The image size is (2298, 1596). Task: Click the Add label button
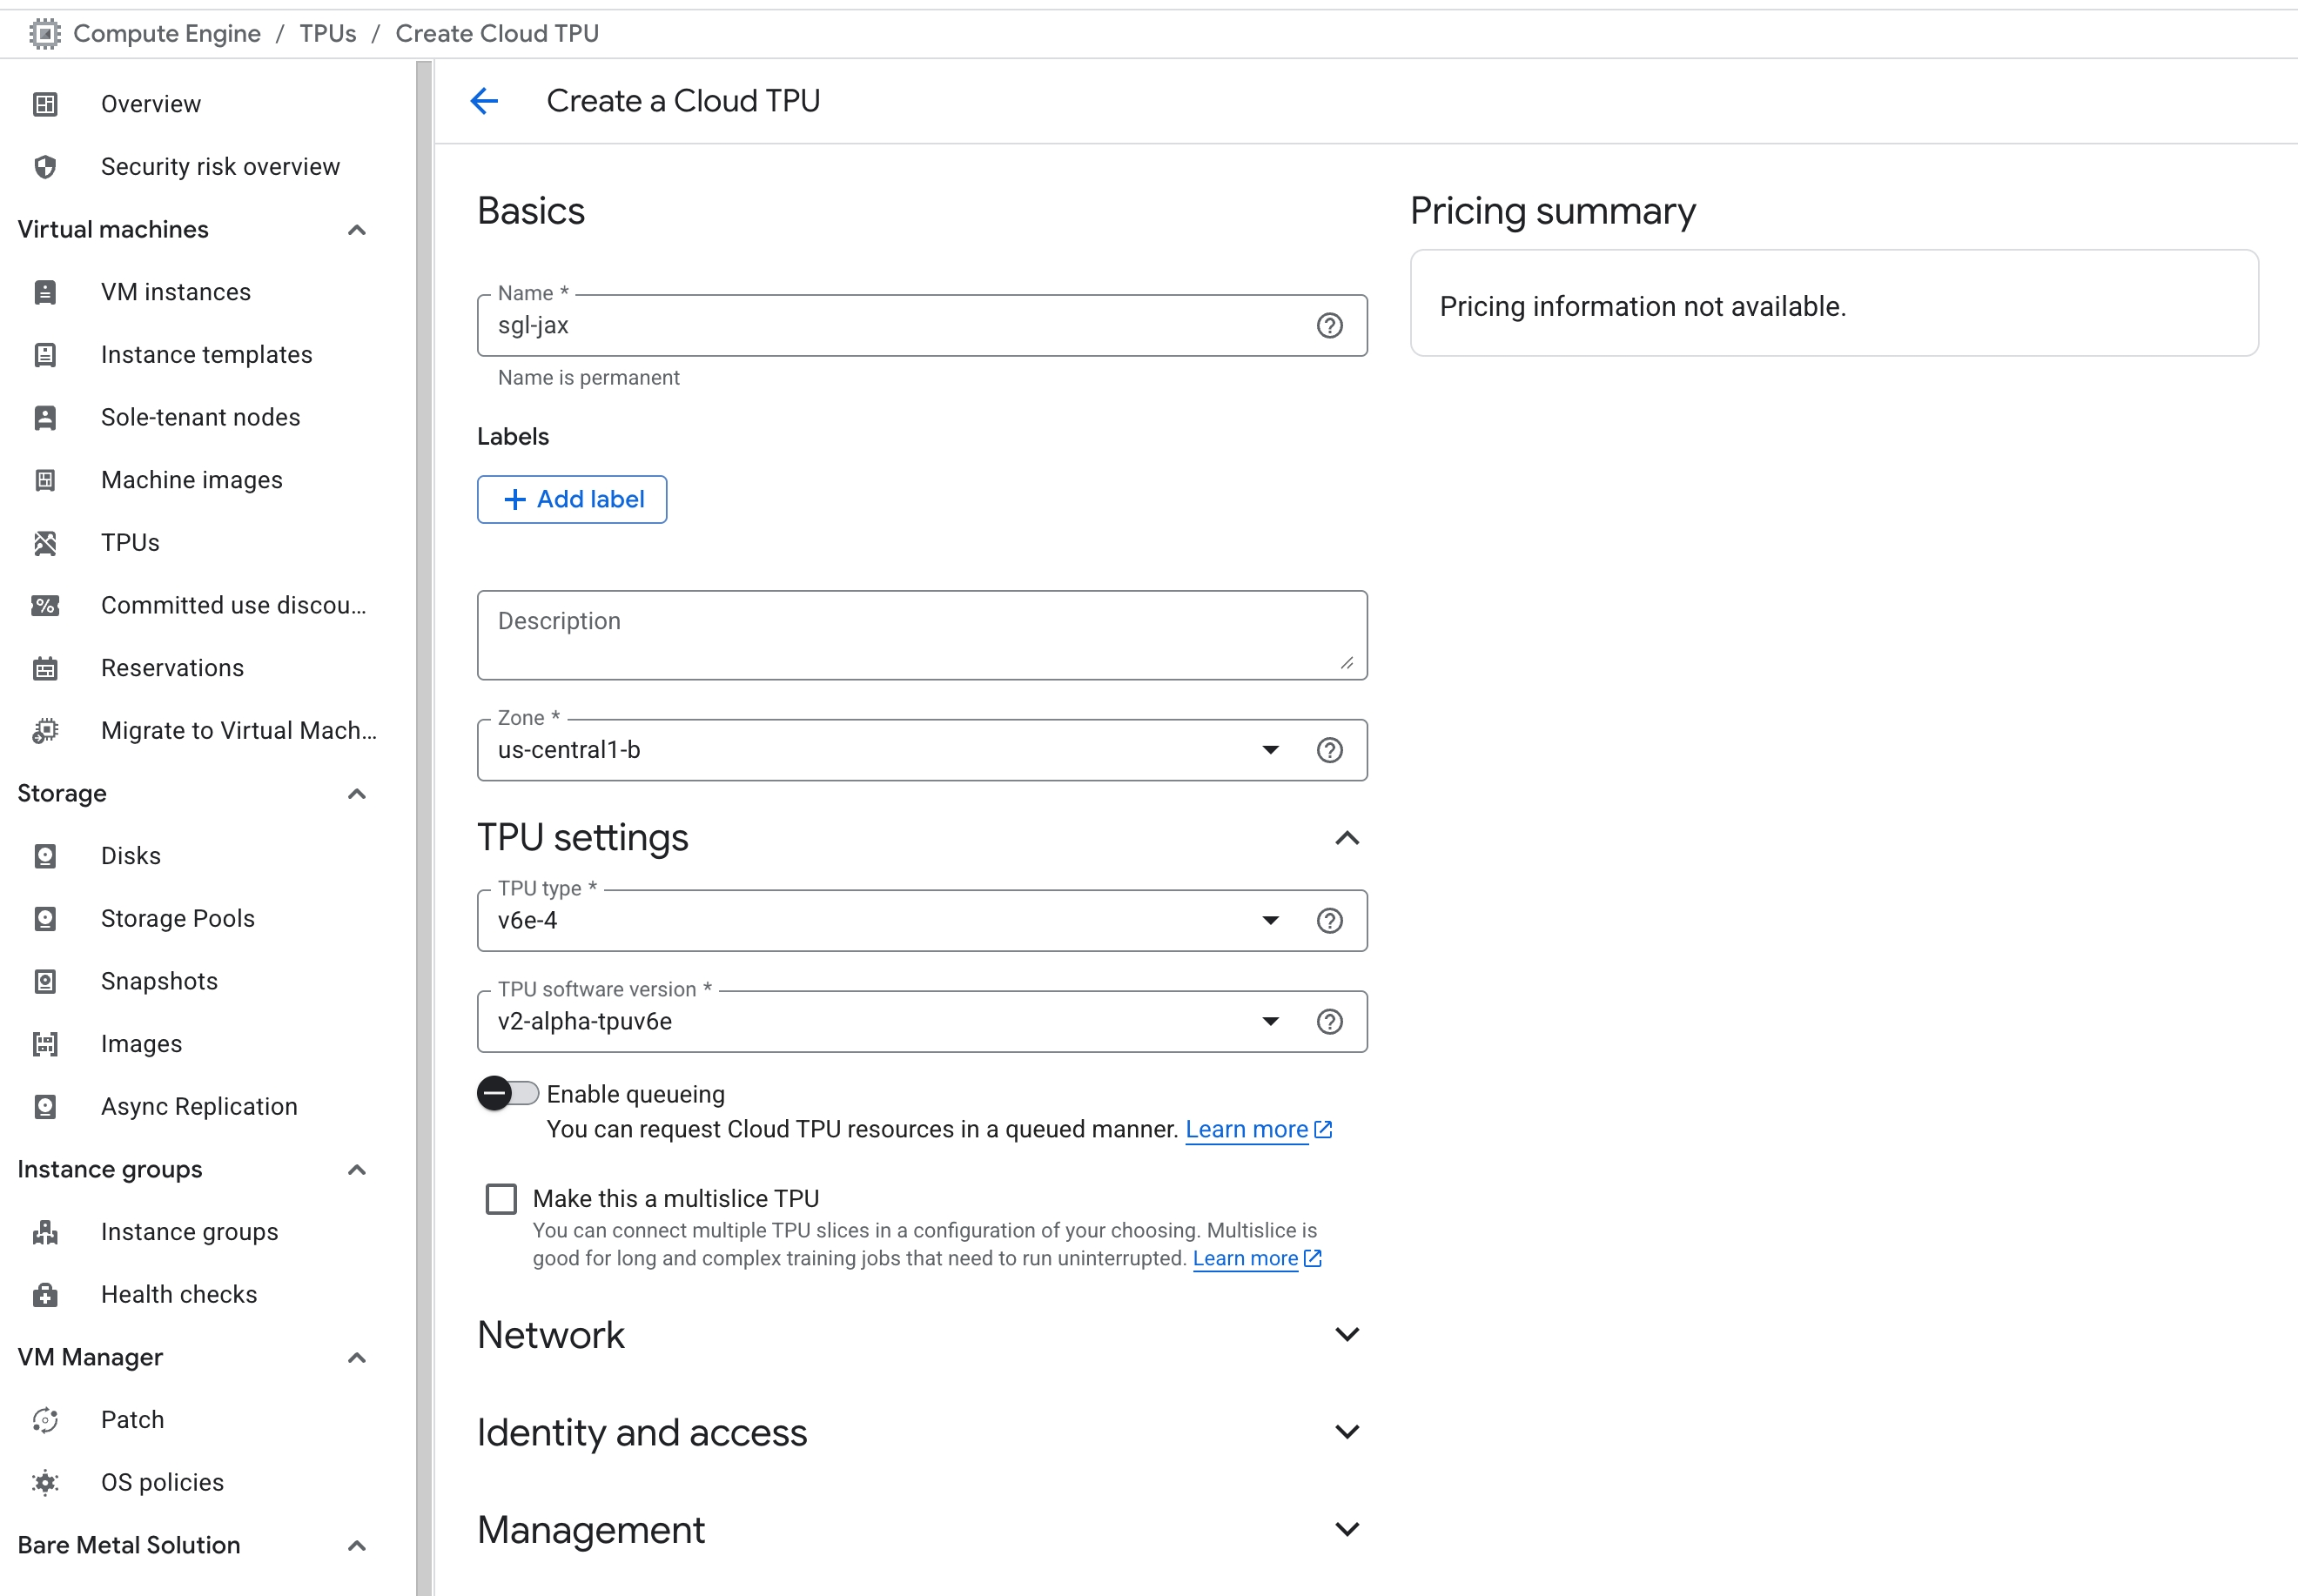click(572, 499)
